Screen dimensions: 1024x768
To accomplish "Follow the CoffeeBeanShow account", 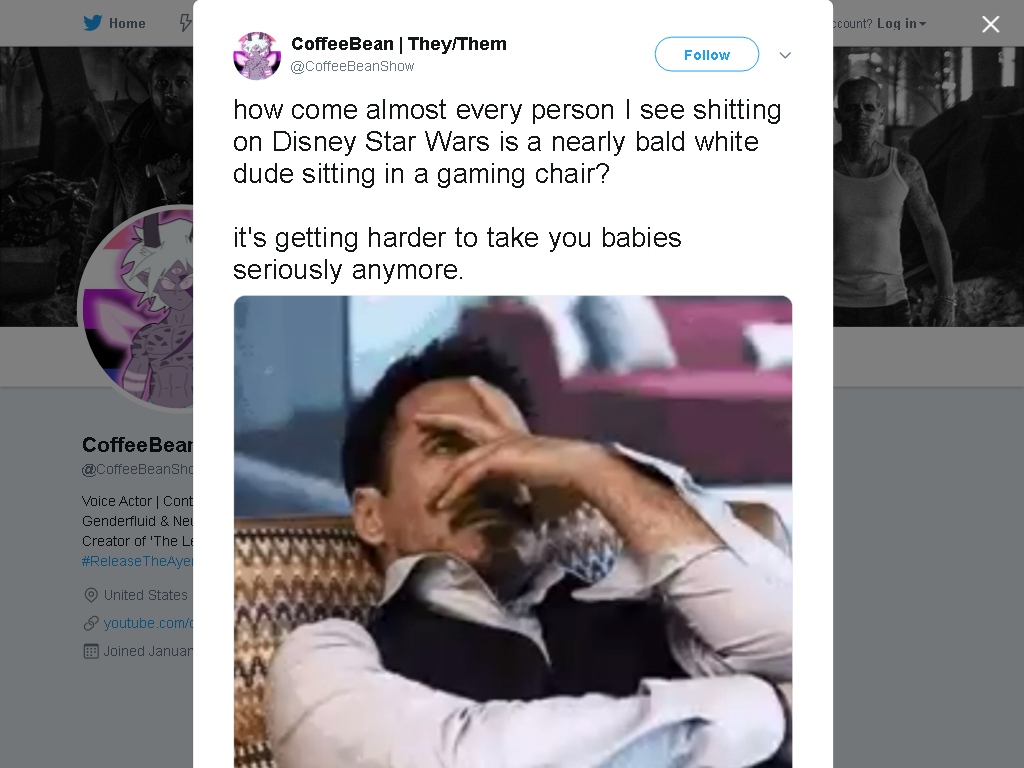I will coord(707,54).
